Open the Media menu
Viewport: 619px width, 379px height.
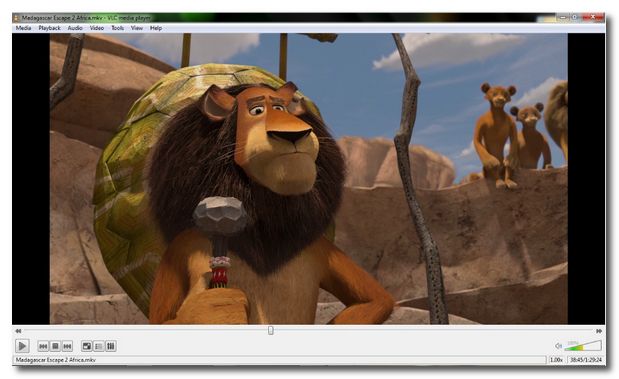(23, 28)
